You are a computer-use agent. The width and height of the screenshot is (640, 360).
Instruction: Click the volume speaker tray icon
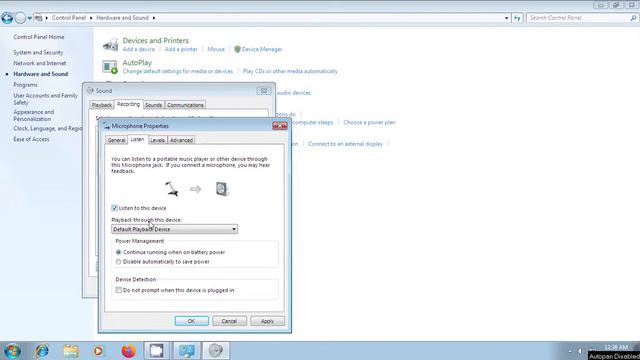click(x=580, y=351)
